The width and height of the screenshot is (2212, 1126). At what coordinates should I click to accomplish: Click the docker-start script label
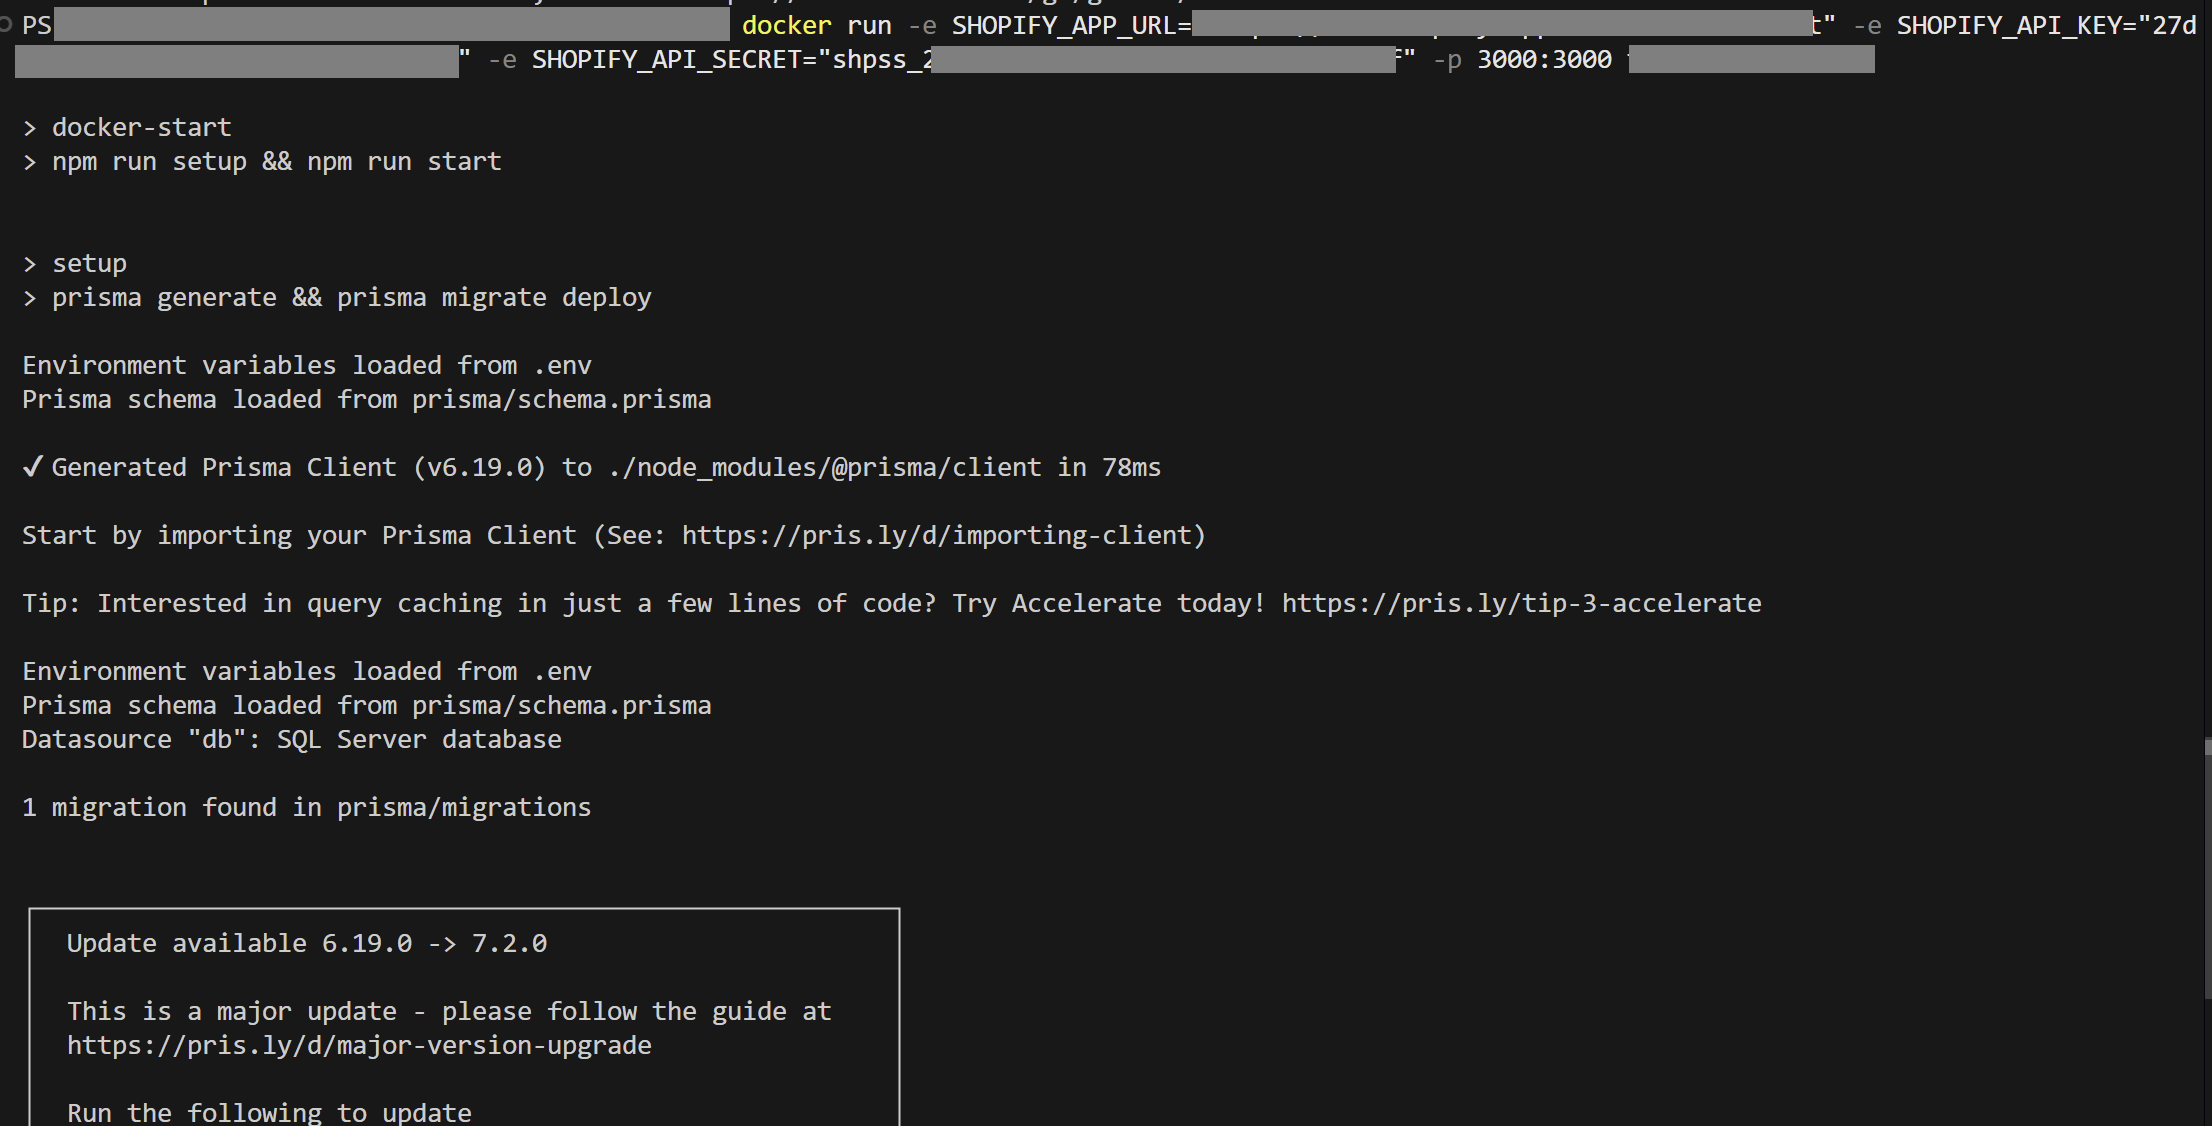point(140,127)
